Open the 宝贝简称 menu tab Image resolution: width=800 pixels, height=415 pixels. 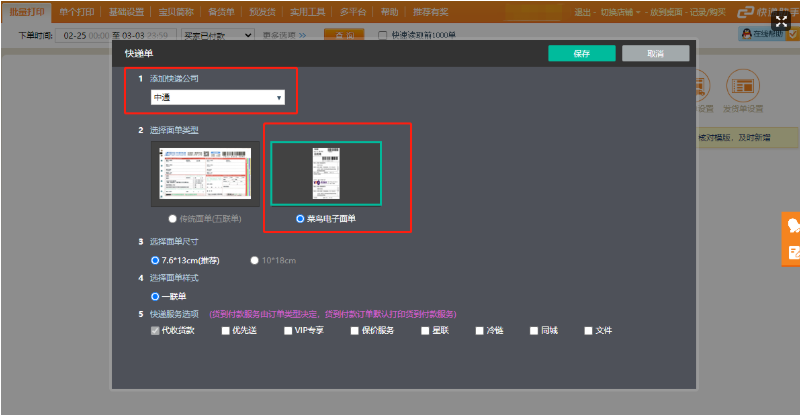[x=176, y=12]
